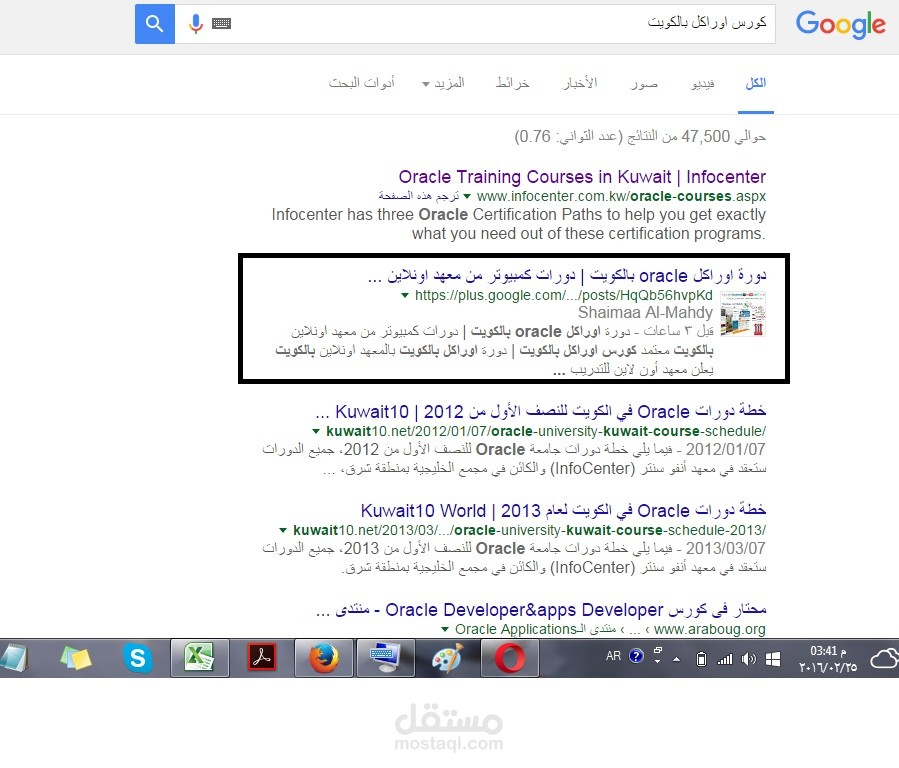Open the on-screen keyboard input tool
Viewport: 899px width, 768px height.
click(221, 23)
